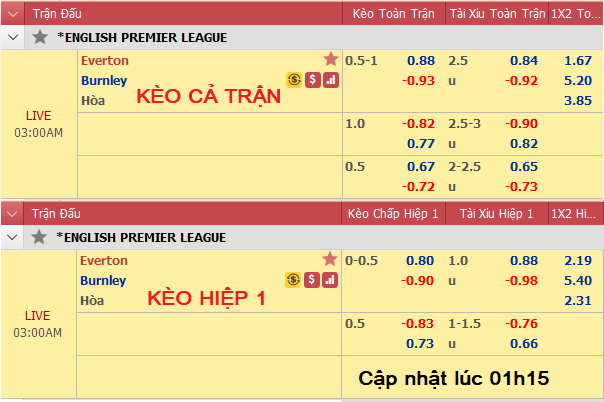Screen dimensions: 604x402
Task: Collapse top English Premier League group chevron
Action: 13,37
